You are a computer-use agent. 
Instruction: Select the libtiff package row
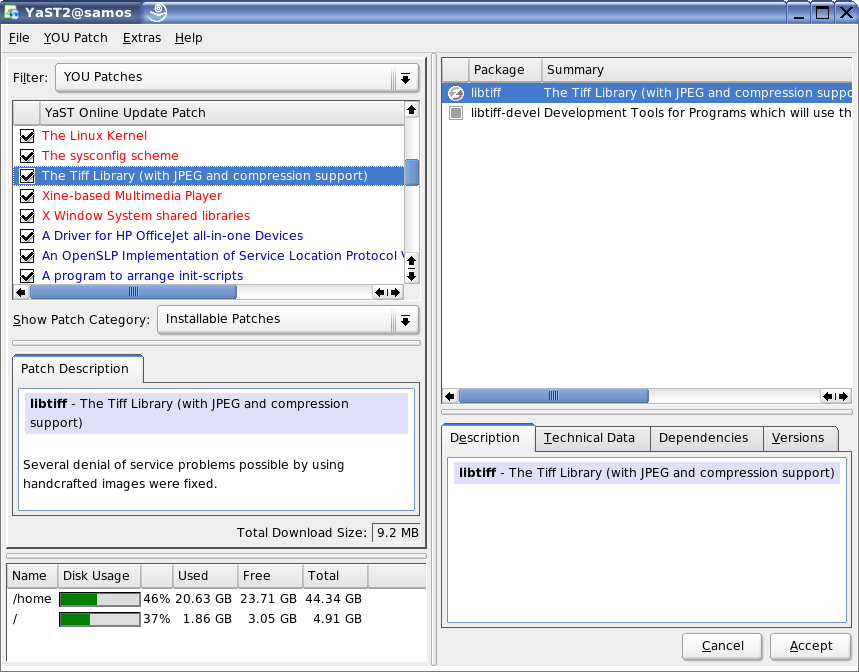tap(647, 93)
